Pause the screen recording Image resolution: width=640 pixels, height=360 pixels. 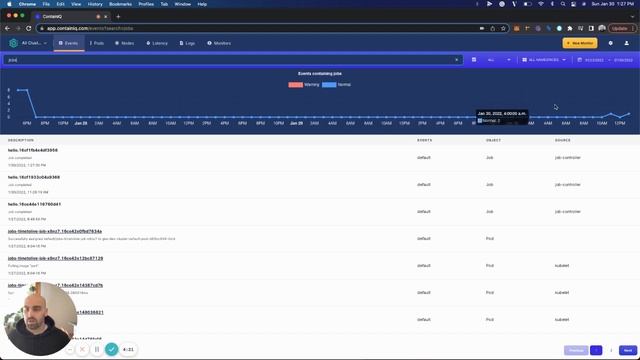pos(97,349)
